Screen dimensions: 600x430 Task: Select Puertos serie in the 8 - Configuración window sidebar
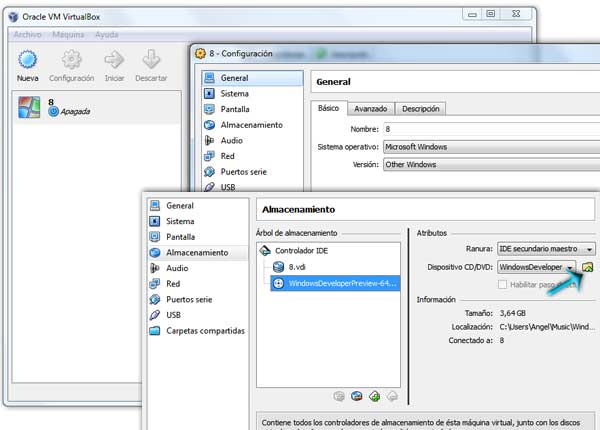point(253,172)
